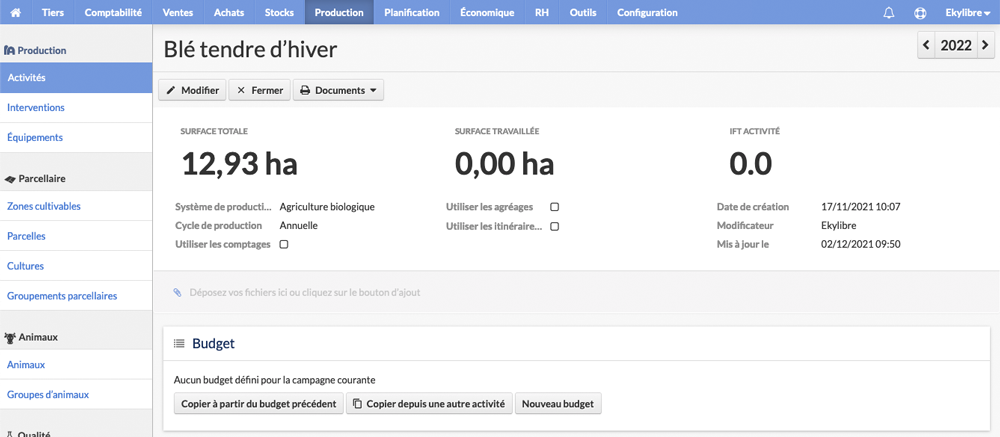Screen dimensions: 1000x437
Task: Open the Production menu
Action: tap(339, 12)
